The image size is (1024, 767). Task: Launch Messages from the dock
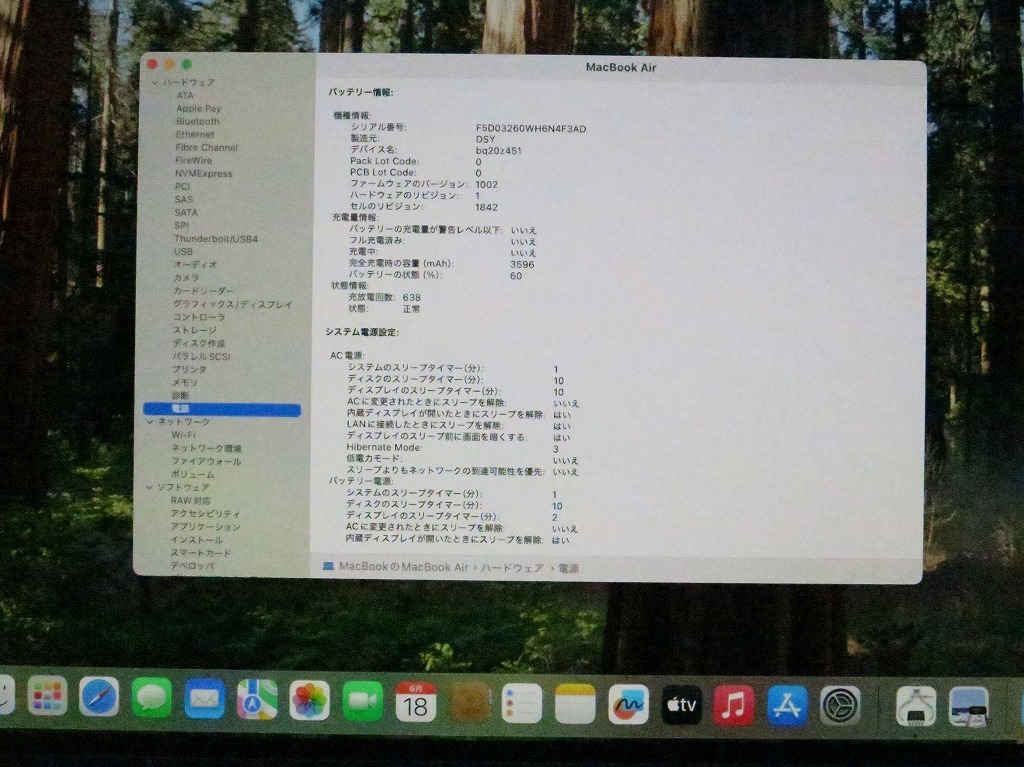(152, 698)
